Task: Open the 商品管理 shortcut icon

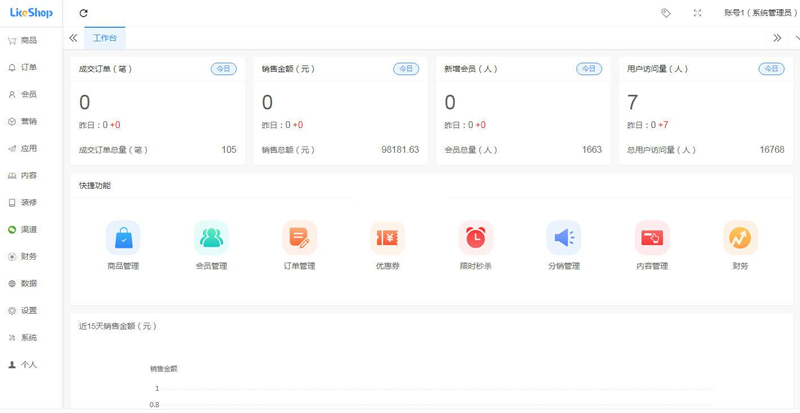Action: point(123,238)
